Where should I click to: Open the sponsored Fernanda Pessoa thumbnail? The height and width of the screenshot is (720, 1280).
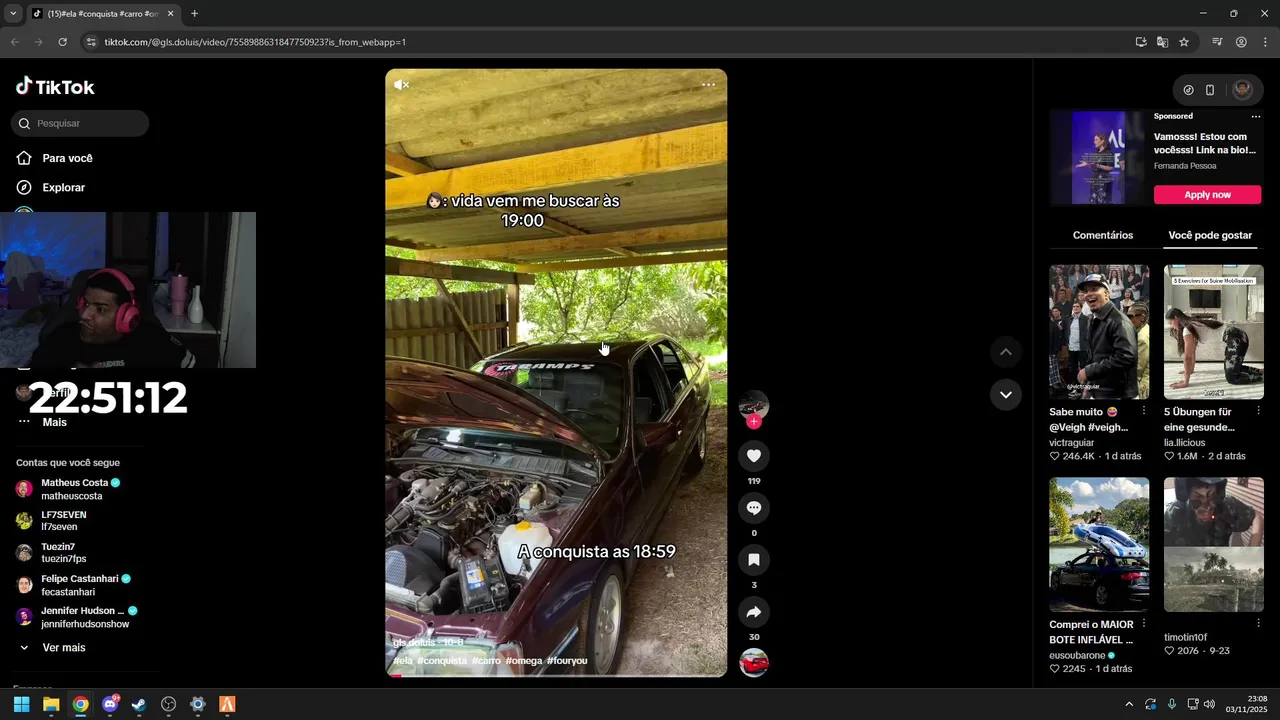coord(1099,158)
